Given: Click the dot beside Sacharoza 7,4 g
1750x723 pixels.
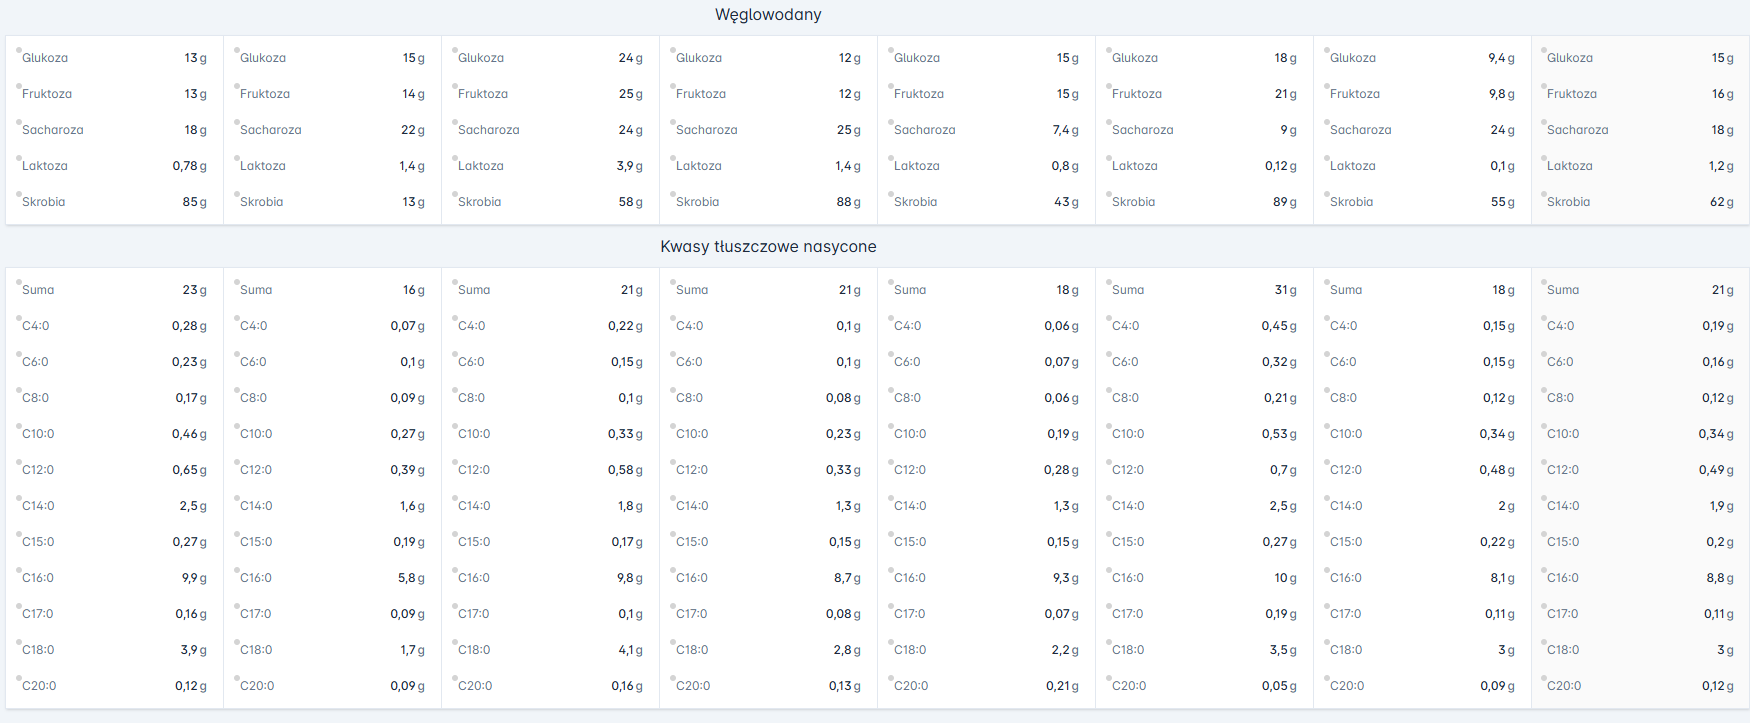Looking at the screenshot, I should pyautogui.click(x=890, y=121).
